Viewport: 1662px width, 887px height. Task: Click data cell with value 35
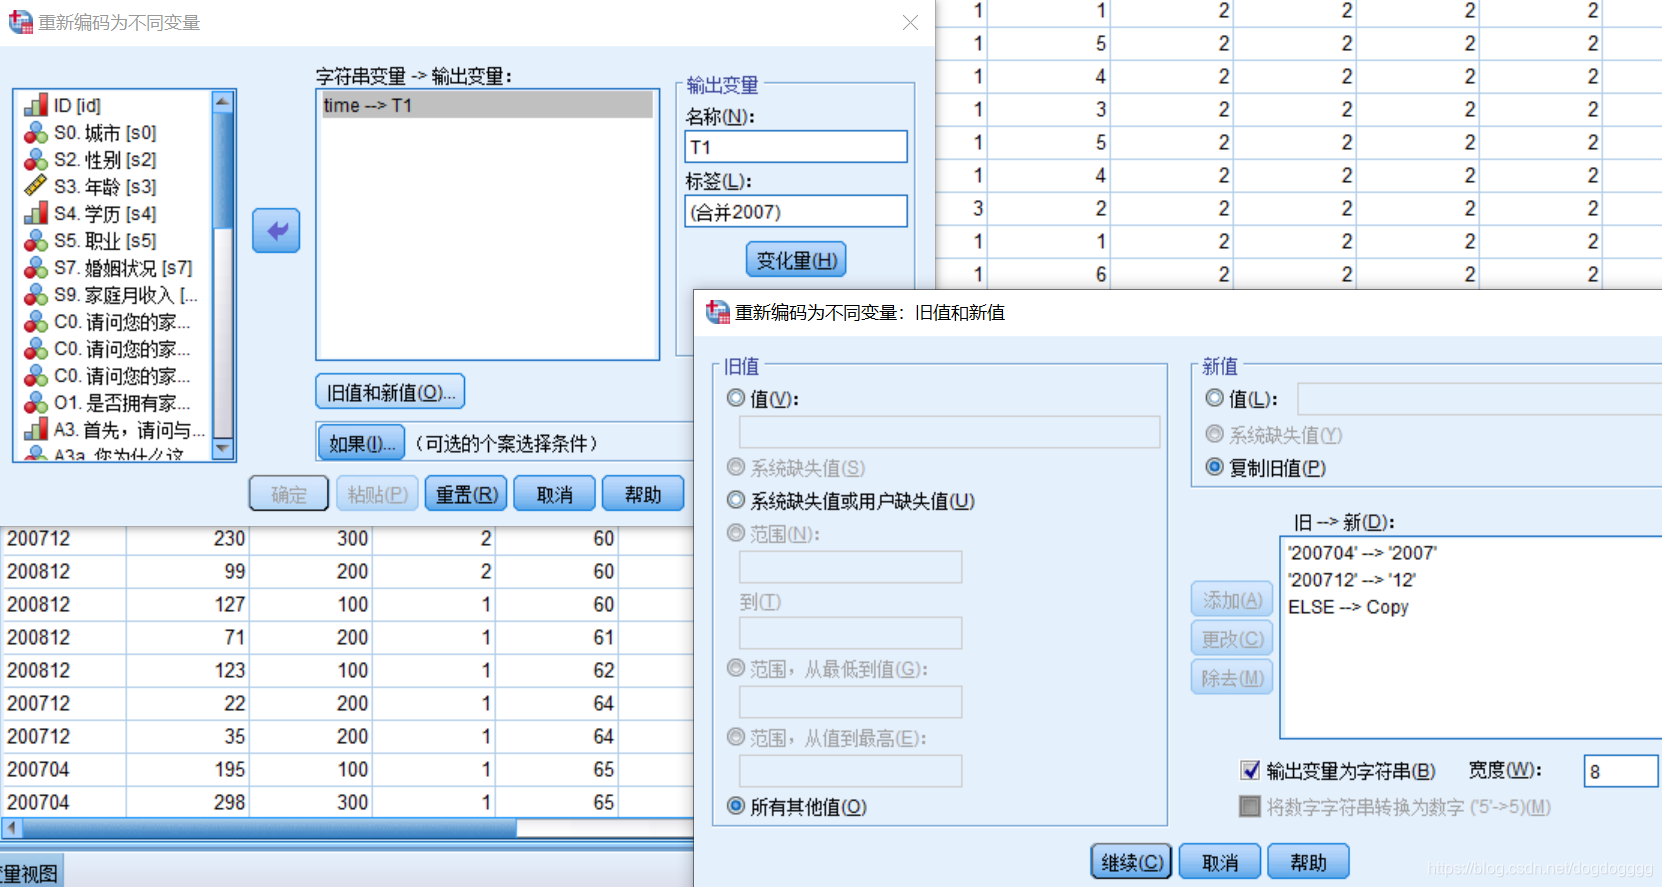click(187, 736)
